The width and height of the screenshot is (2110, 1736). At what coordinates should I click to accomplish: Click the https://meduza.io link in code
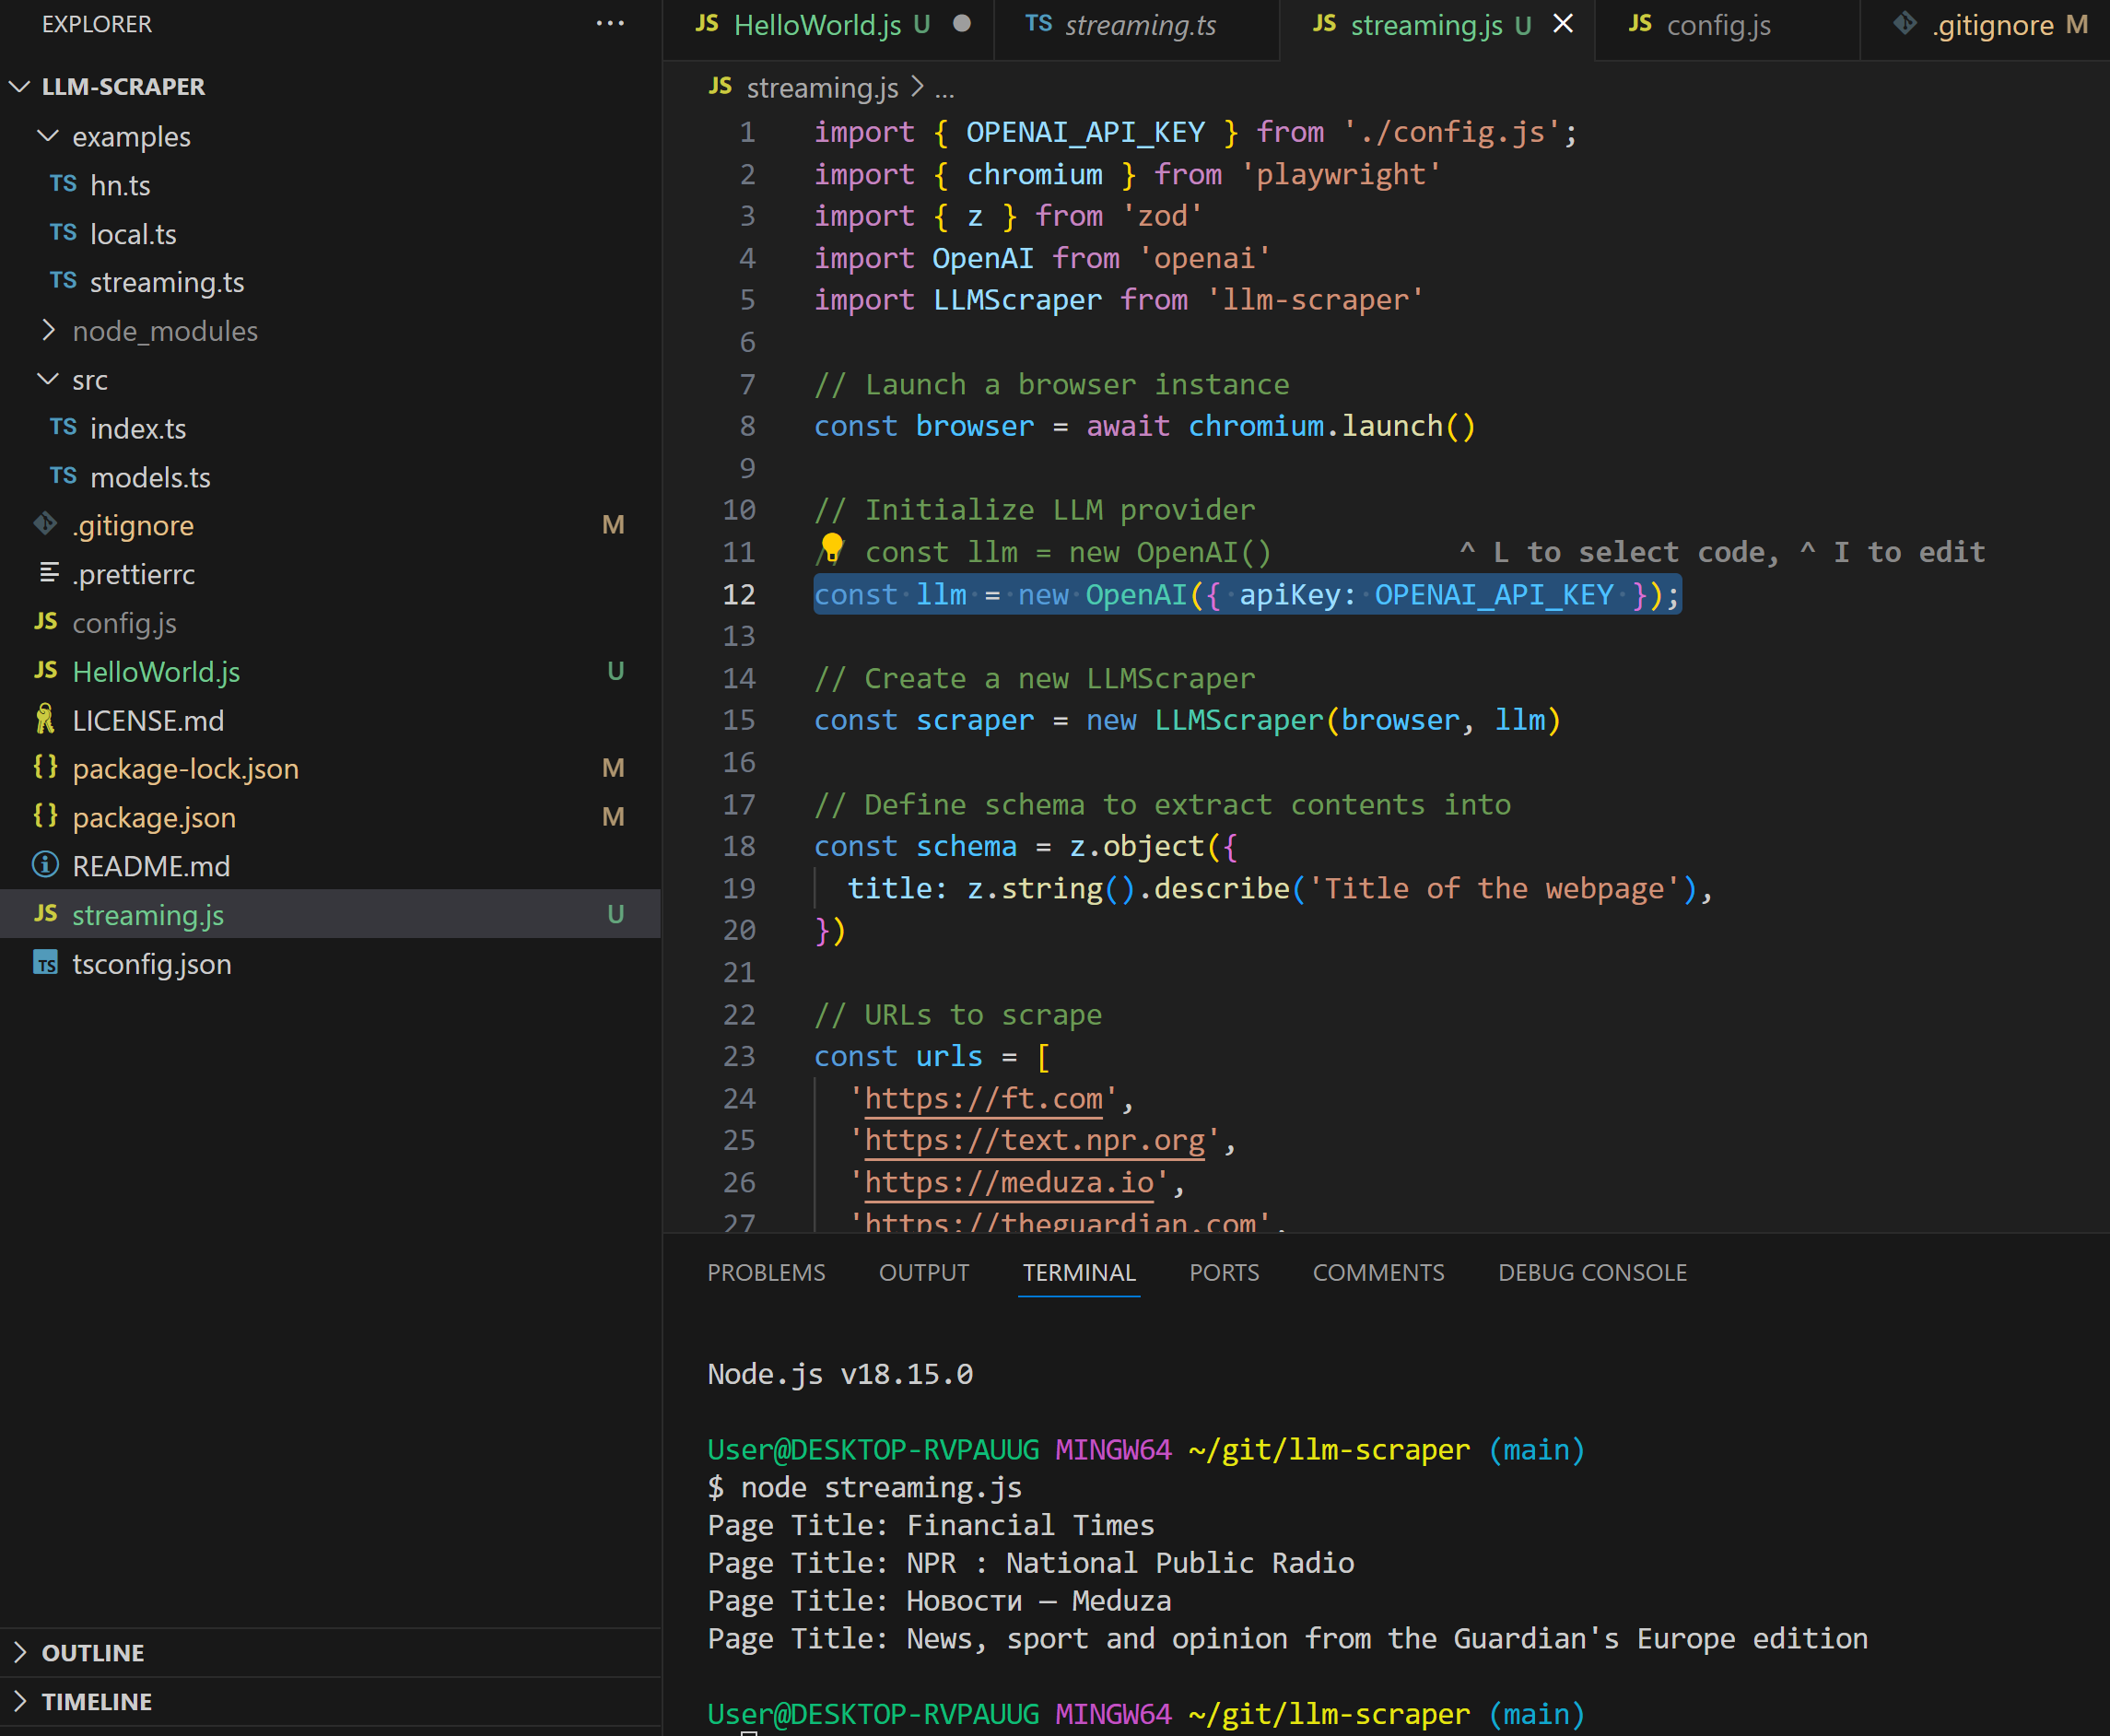pos(1009,1183)
